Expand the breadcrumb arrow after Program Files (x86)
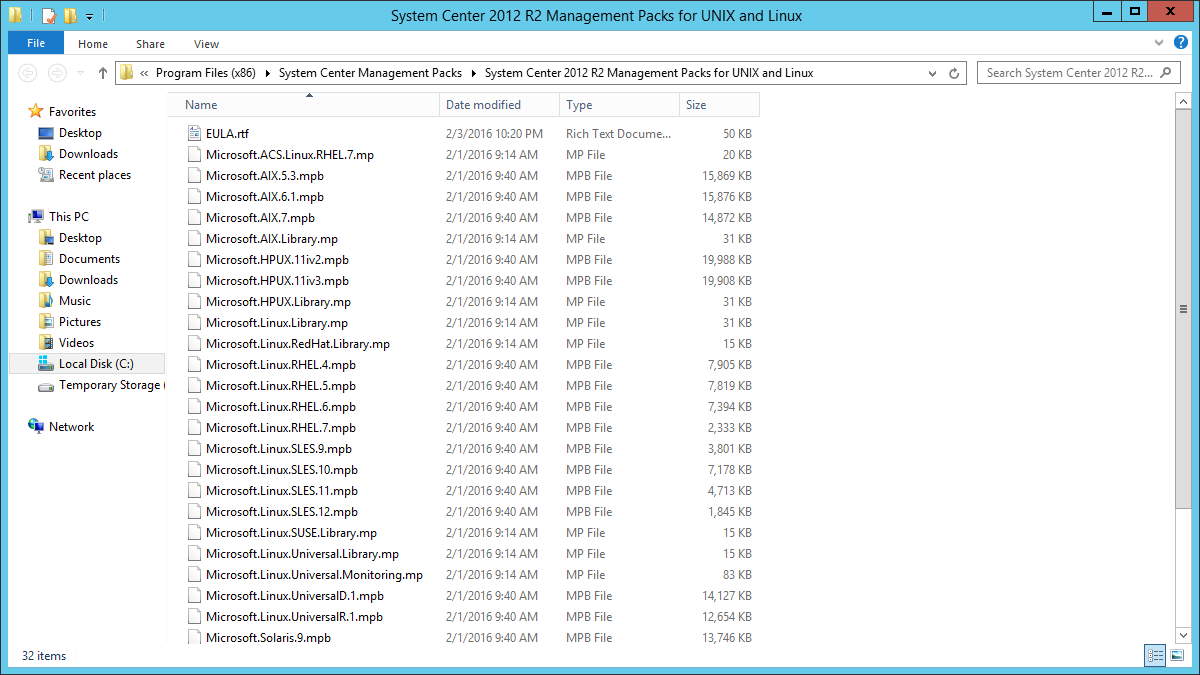The image size is (1200, 675). [x=268, y=73]
